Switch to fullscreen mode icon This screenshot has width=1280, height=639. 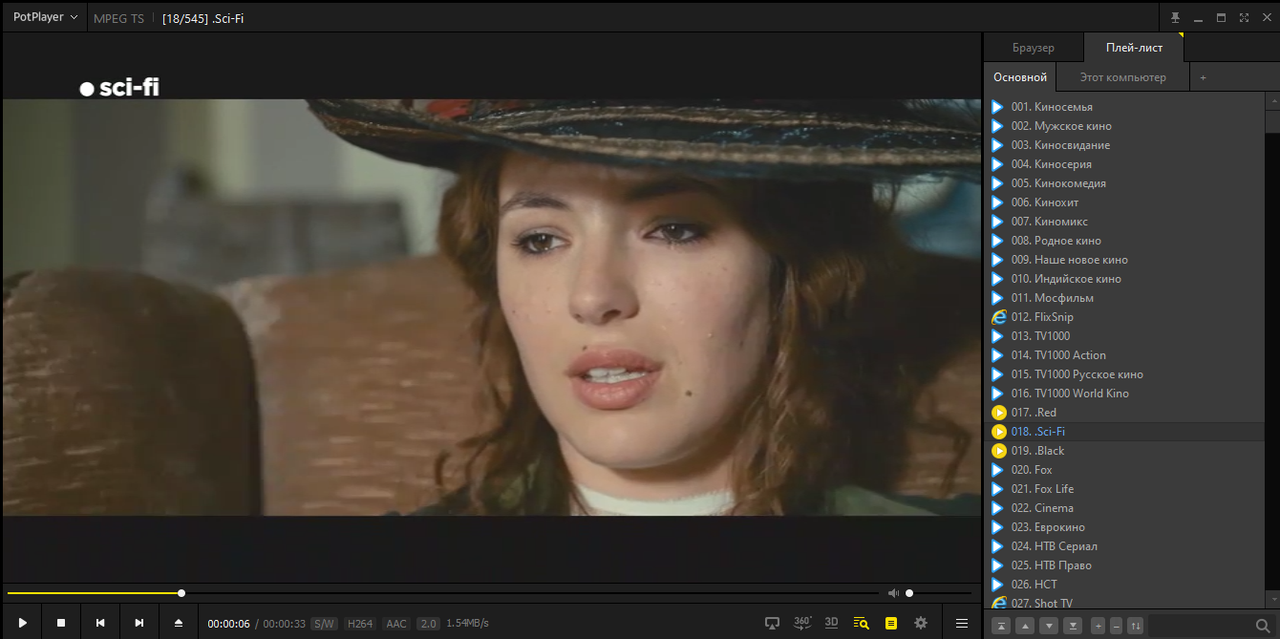click(x=1244, y=18)
